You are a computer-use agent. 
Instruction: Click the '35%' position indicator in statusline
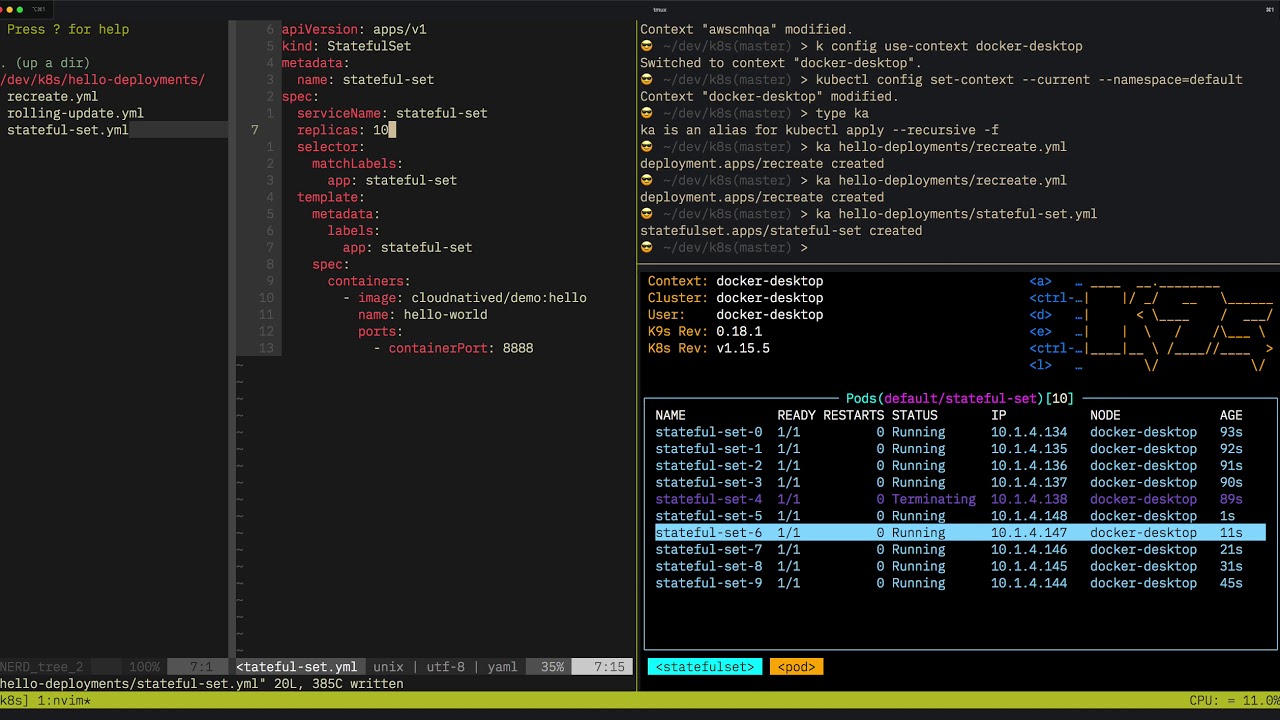click(x=552, y=667)
